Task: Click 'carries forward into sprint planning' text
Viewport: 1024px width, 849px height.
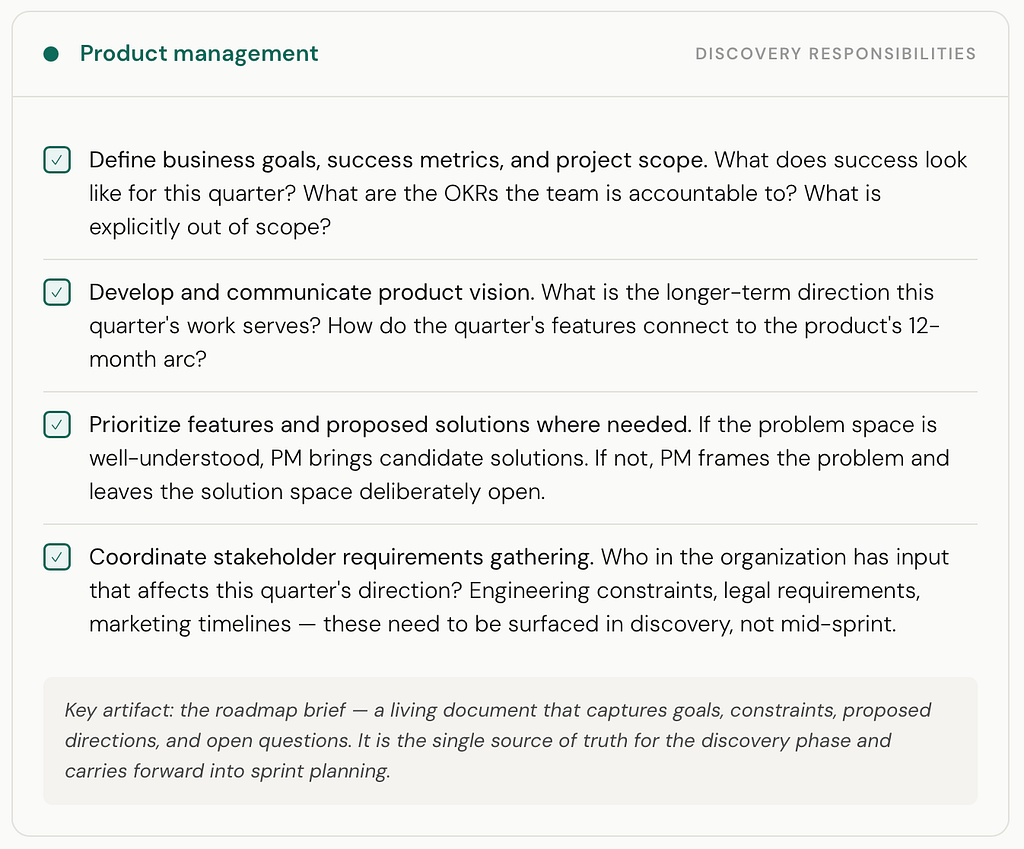Action: point(227,771)
